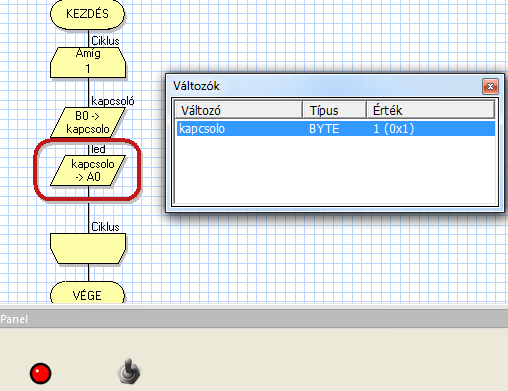Click the Érték column header

(x=430, y=110)
